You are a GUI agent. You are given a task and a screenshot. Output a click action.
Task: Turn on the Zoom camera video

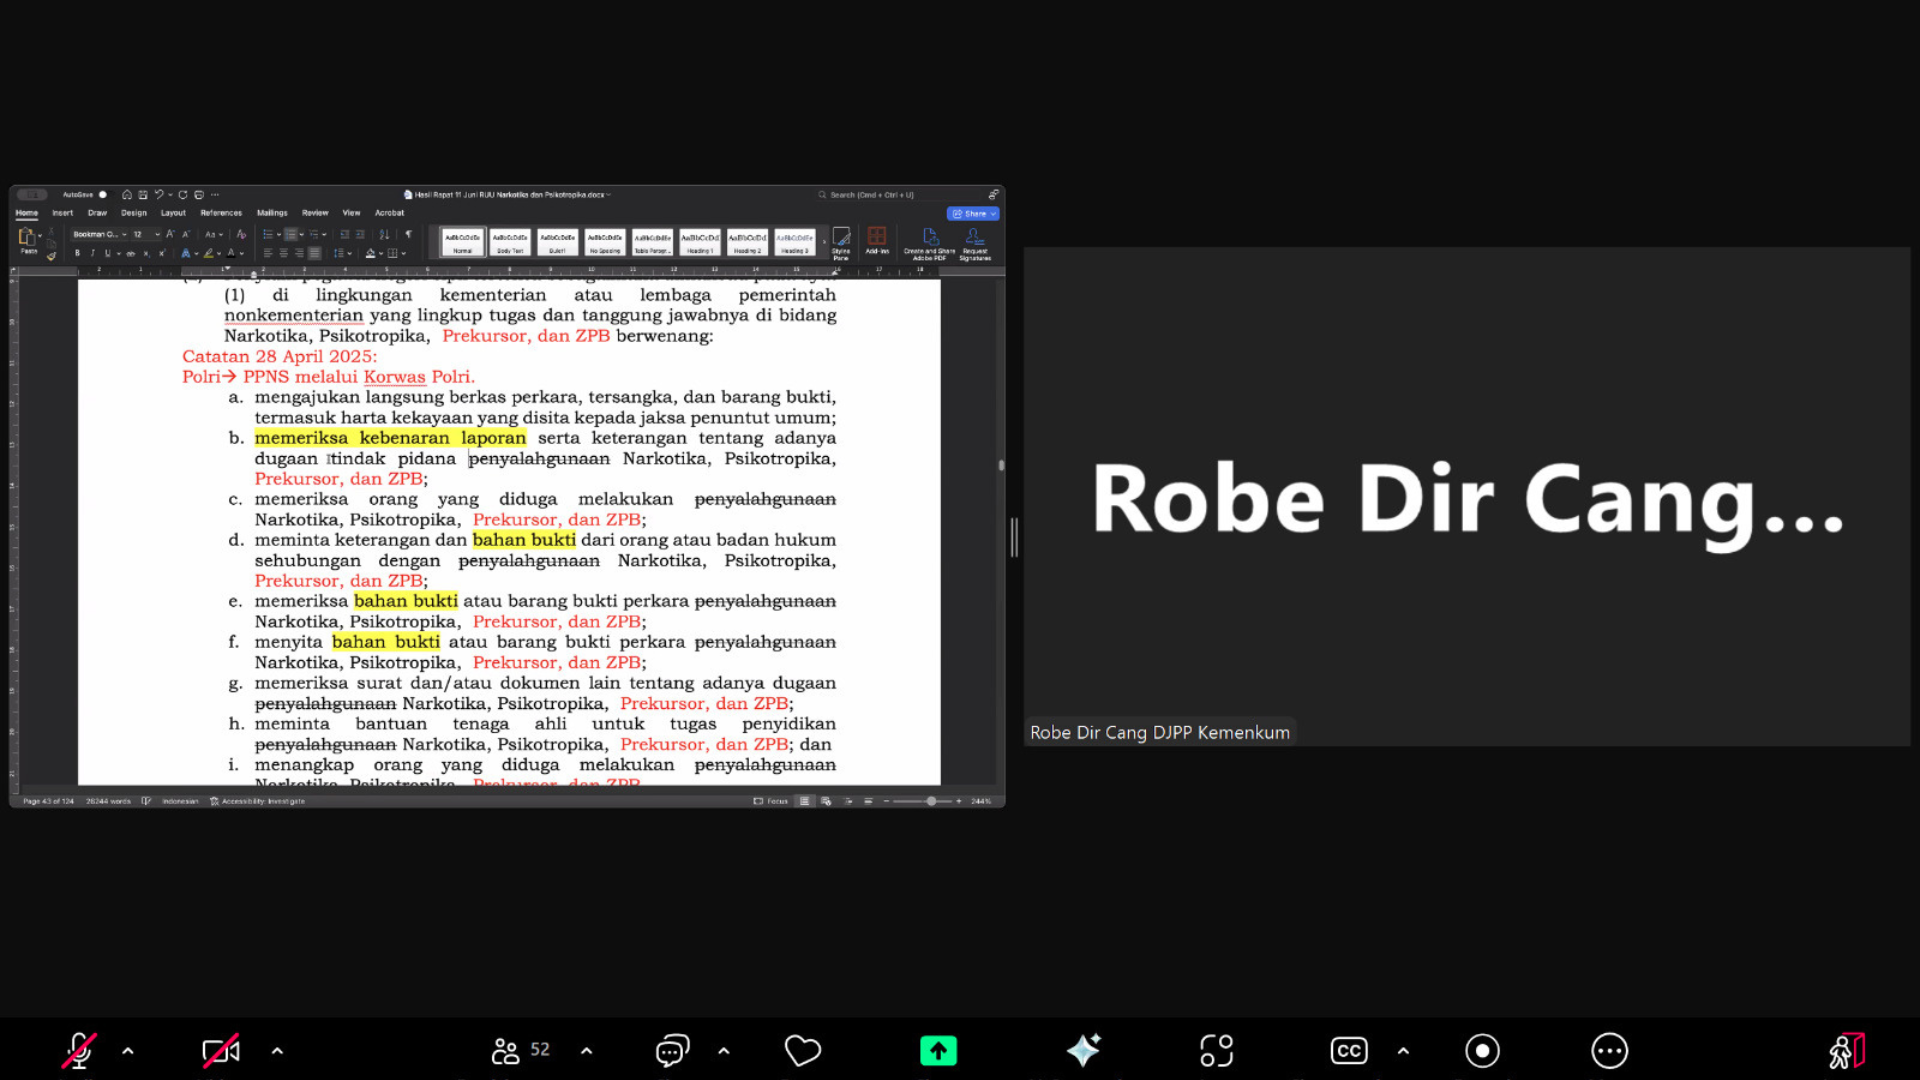(221, 1051)
